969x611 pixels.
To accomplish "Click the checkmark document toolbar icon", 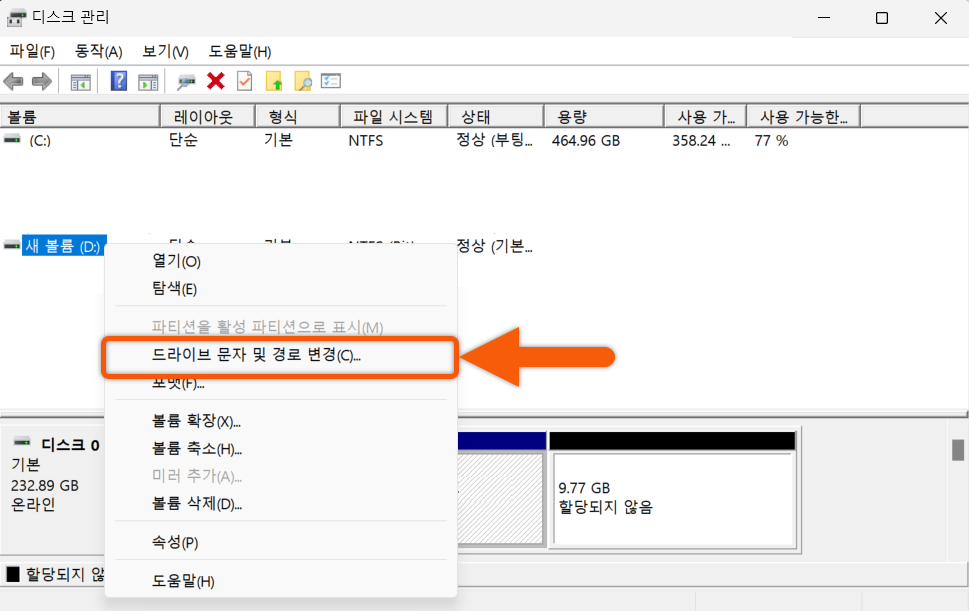I will pyautogui.click(x=246, y=81).
